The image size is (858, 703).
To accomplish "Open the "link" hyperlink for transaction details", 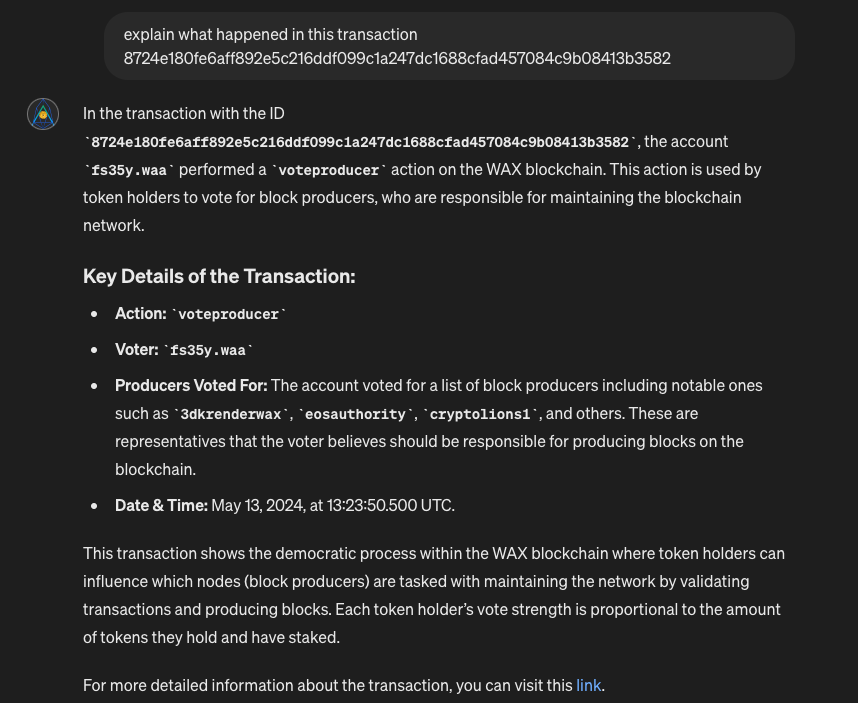I will [x=588, y=685].
